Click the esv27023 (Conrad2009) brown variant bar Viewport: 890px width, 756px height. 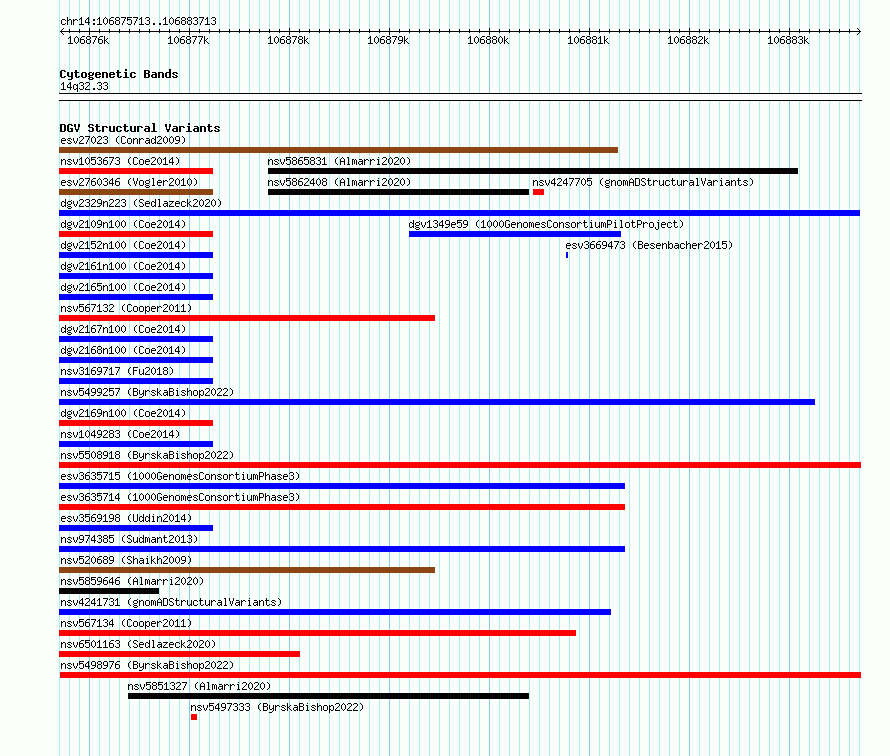tap(338, 150)
